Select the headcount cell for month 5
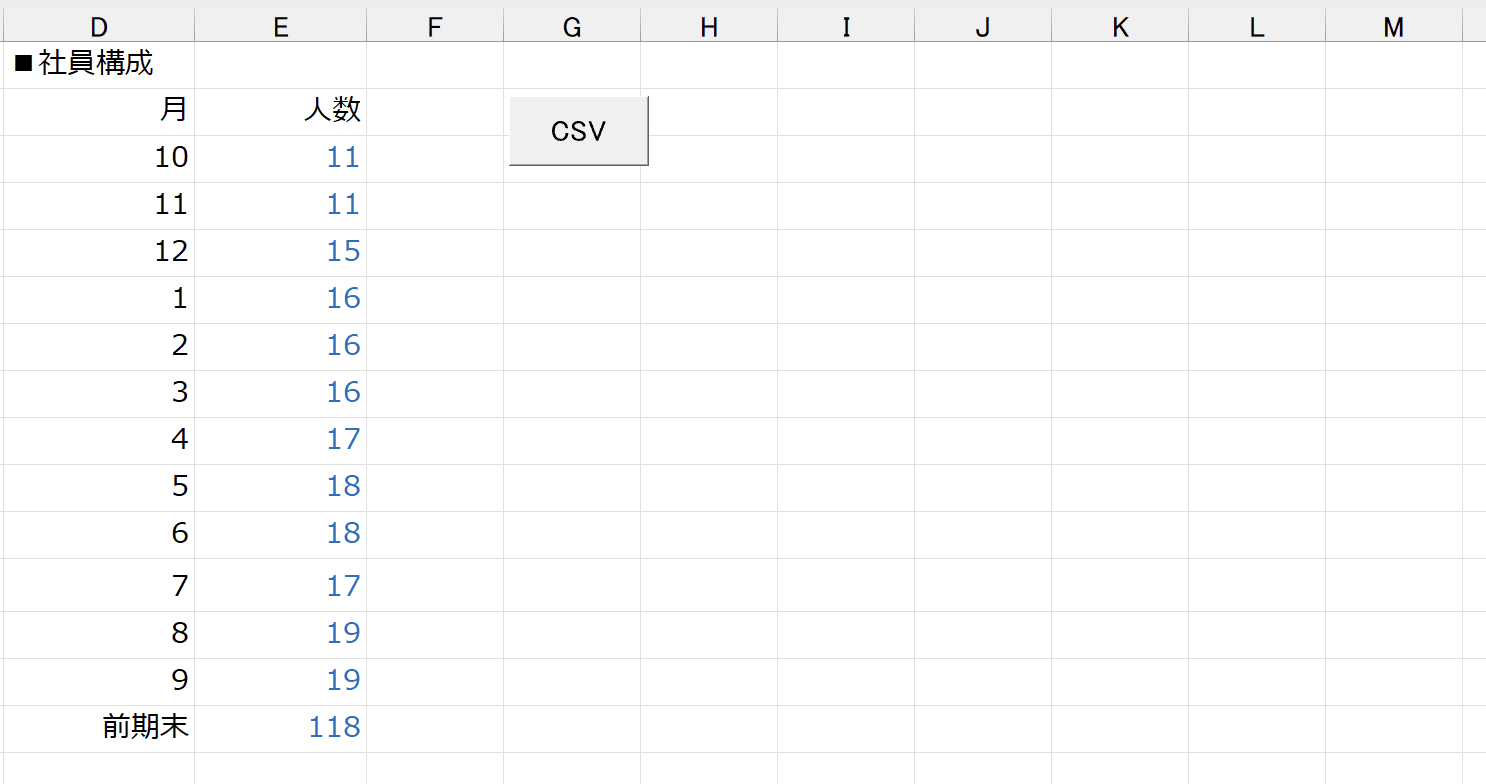 (x=280, y=487)
